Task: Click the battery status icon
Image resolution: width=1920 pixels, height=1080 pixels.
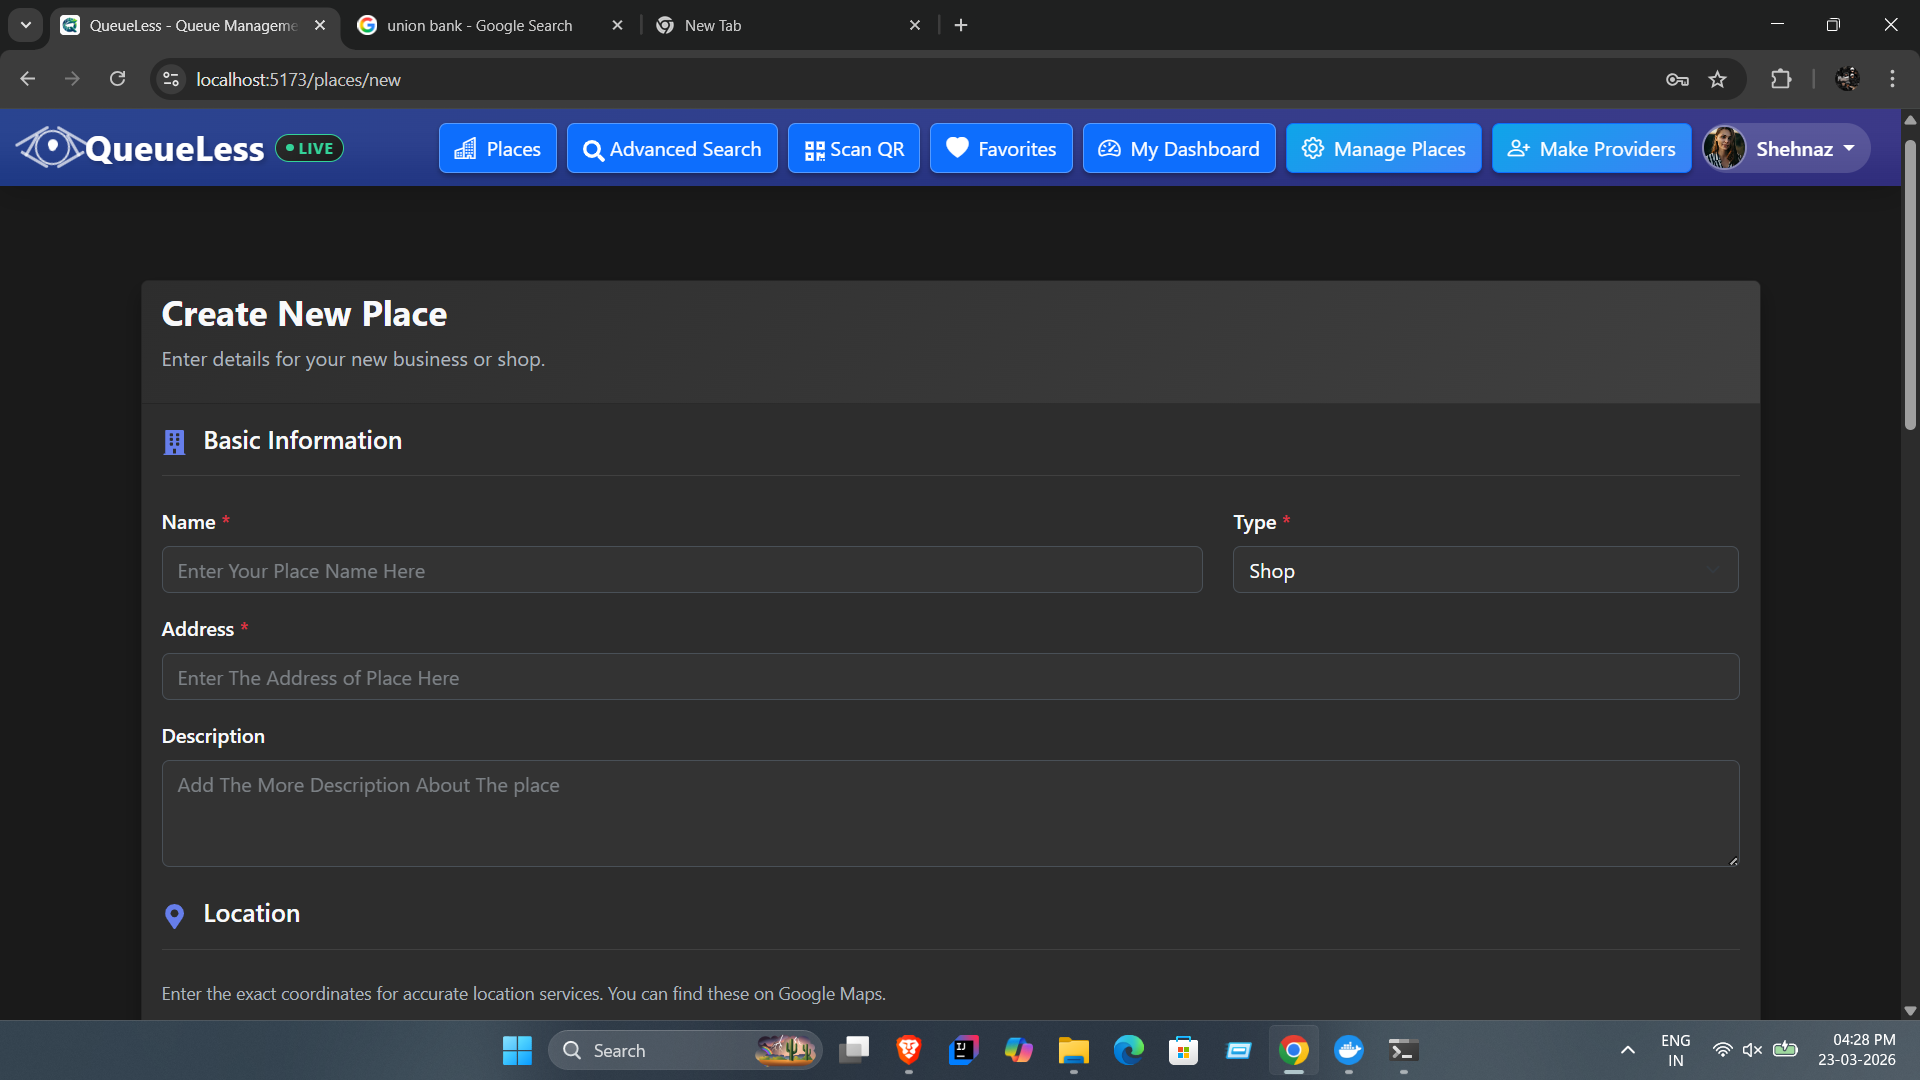Action: tap(1785, 1050)
